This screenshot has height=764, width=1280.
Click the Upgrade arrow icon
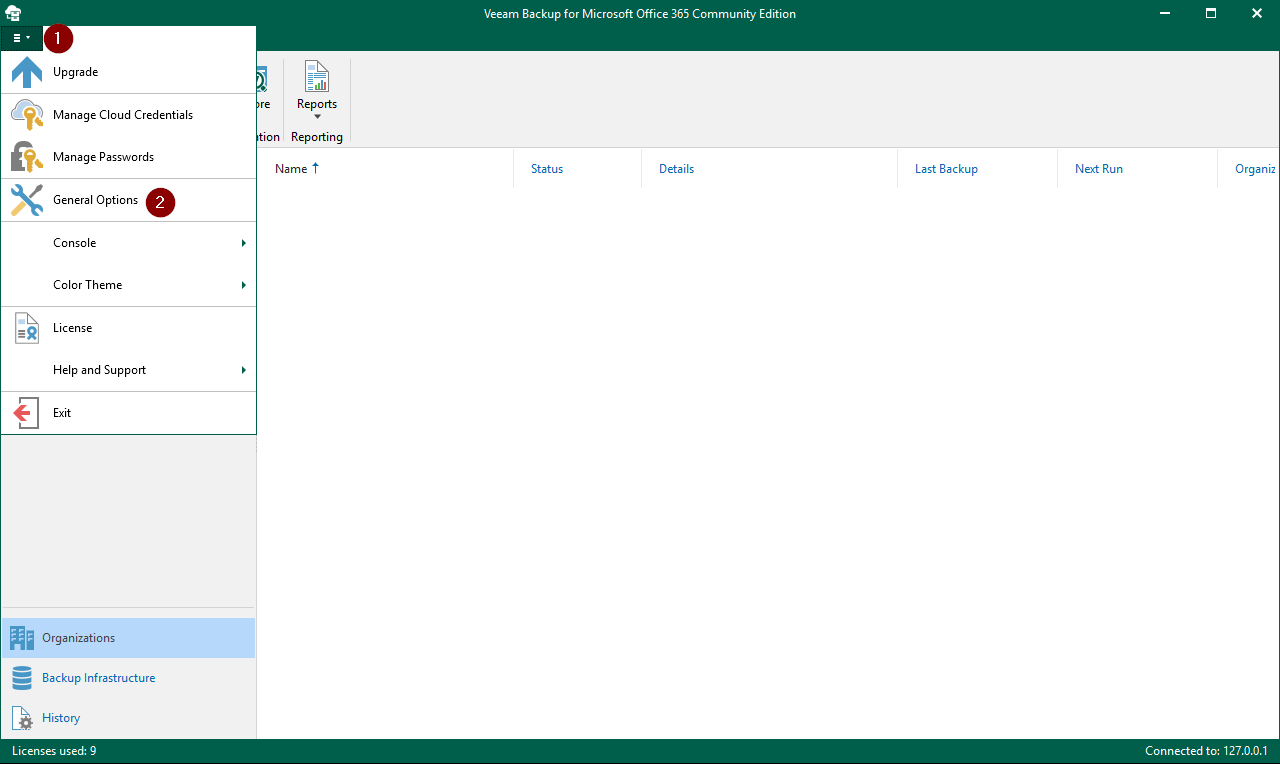tap(27, 72)
